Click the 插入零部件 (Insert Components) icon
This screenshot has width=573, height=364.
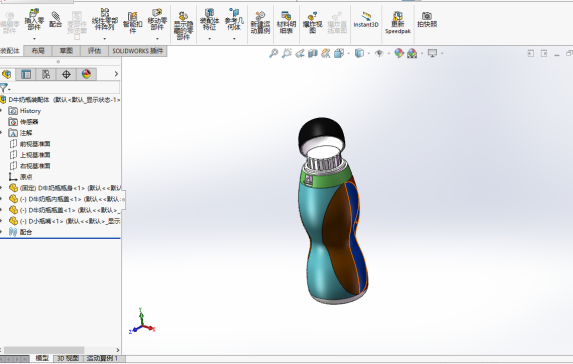(34, 20)
